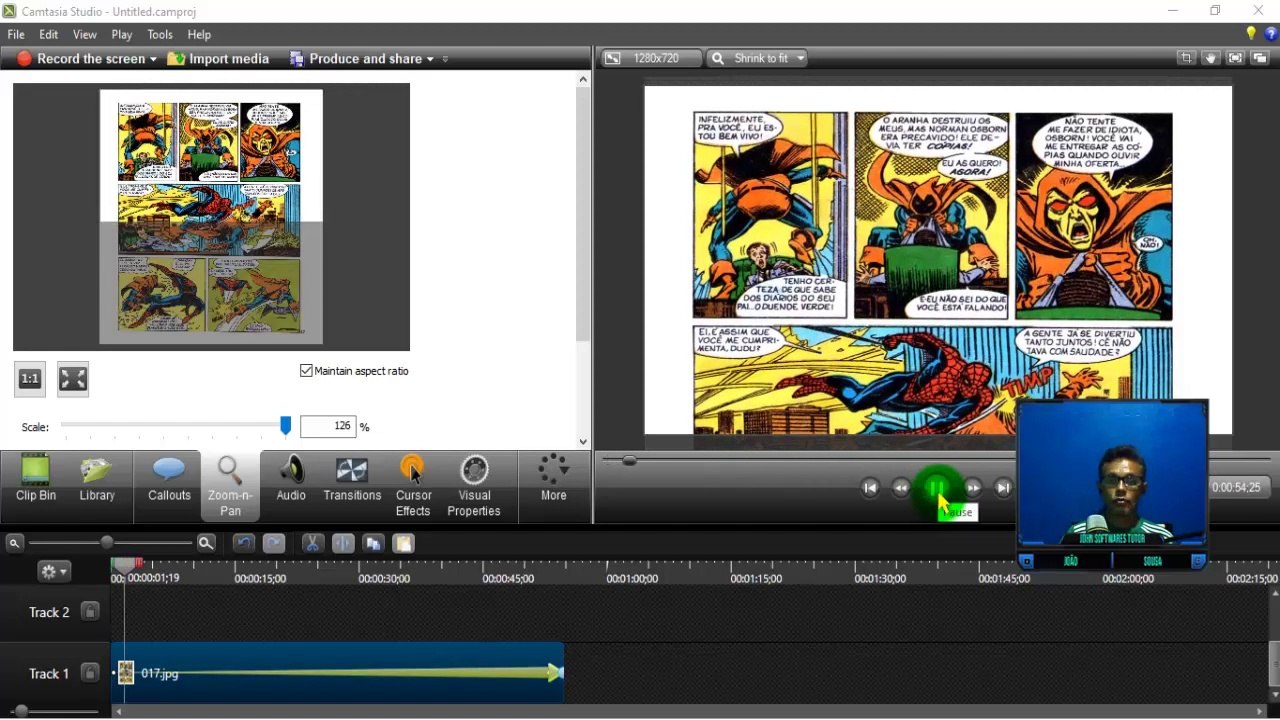Click the cut scissors icon in timeline toolbar
1280x720 pixels.
click(312, 543)
